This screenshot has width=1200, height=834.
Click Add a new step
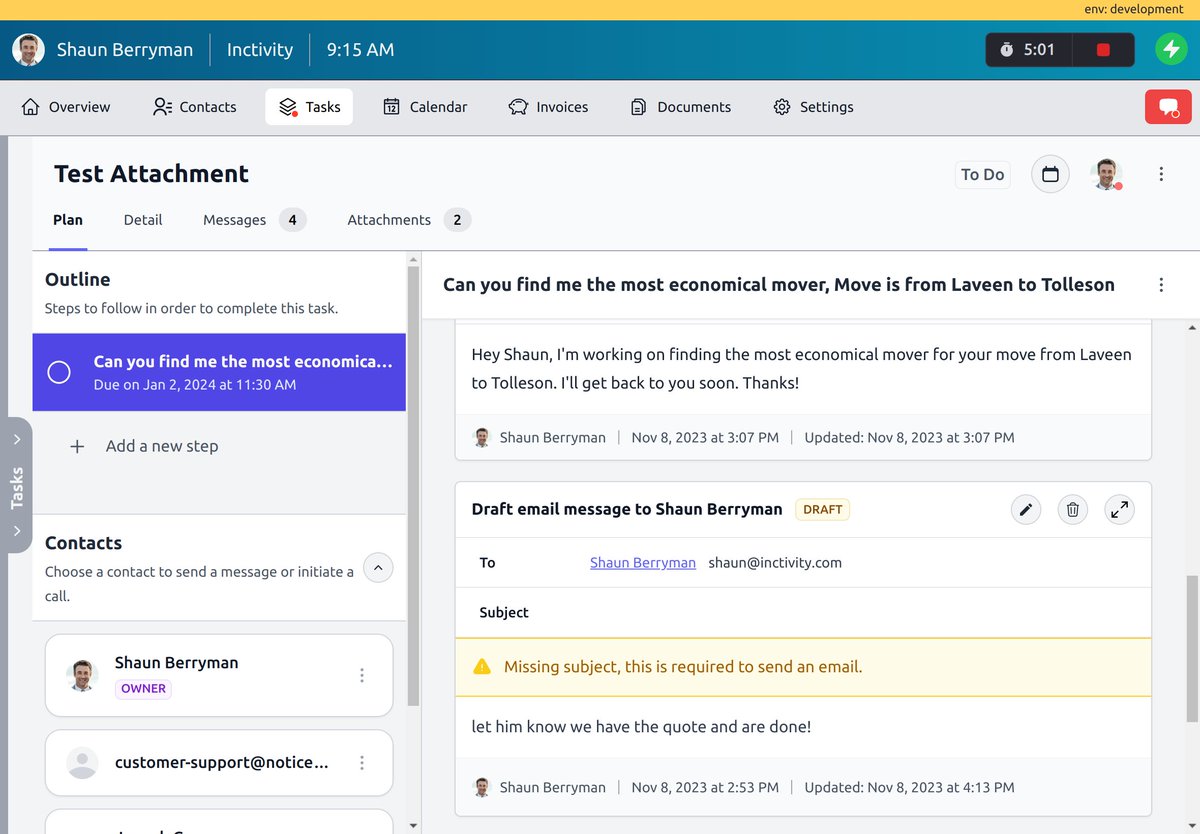pos(162,446)
